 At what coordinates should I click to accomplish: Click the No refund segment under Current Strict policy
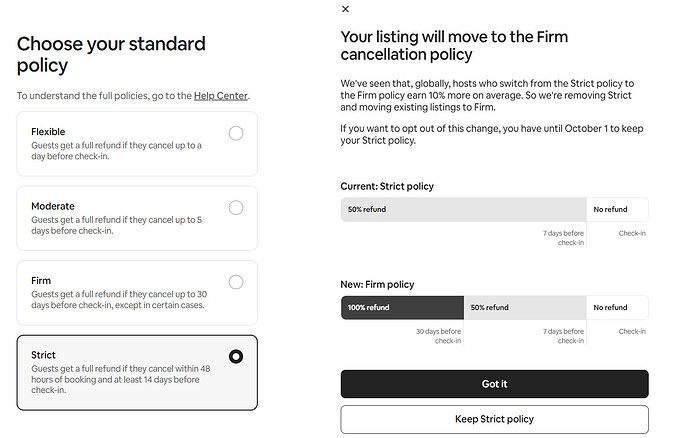coord(617,209)
